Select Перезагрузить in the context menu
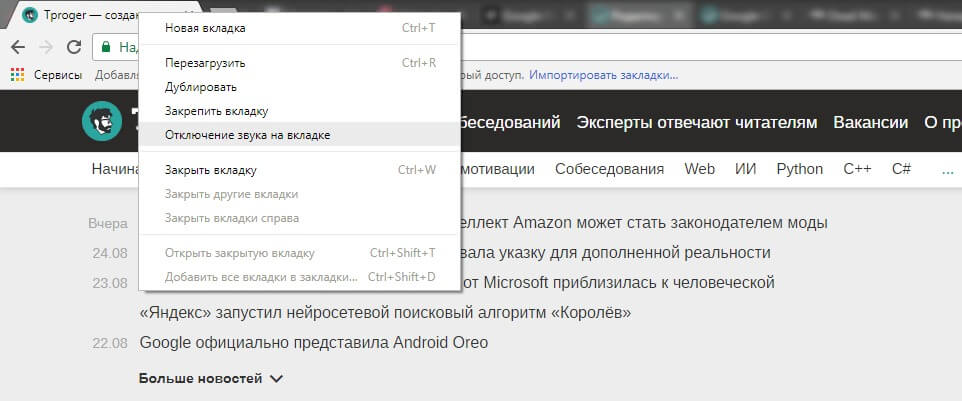 (205, 63)
